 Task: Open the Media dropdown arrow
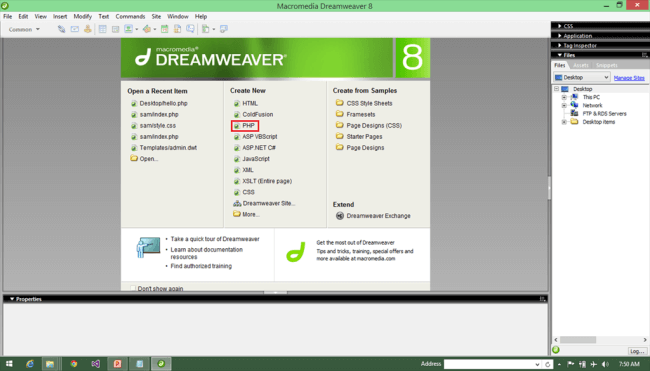click(x=155, y=29)
